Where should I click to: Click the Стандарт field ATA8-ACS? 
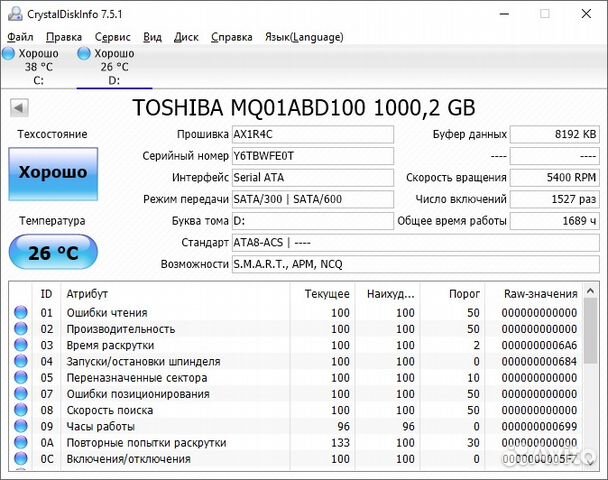416,243
